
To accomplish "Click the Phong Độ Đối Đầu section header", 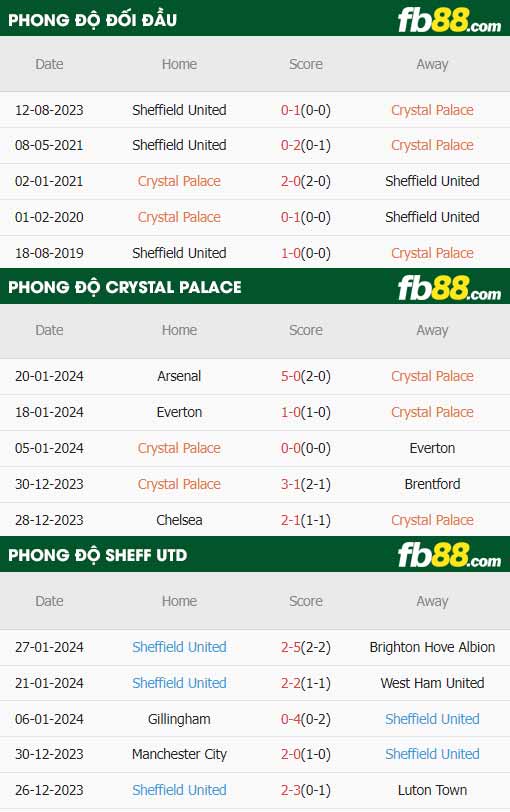I will 93,20.
